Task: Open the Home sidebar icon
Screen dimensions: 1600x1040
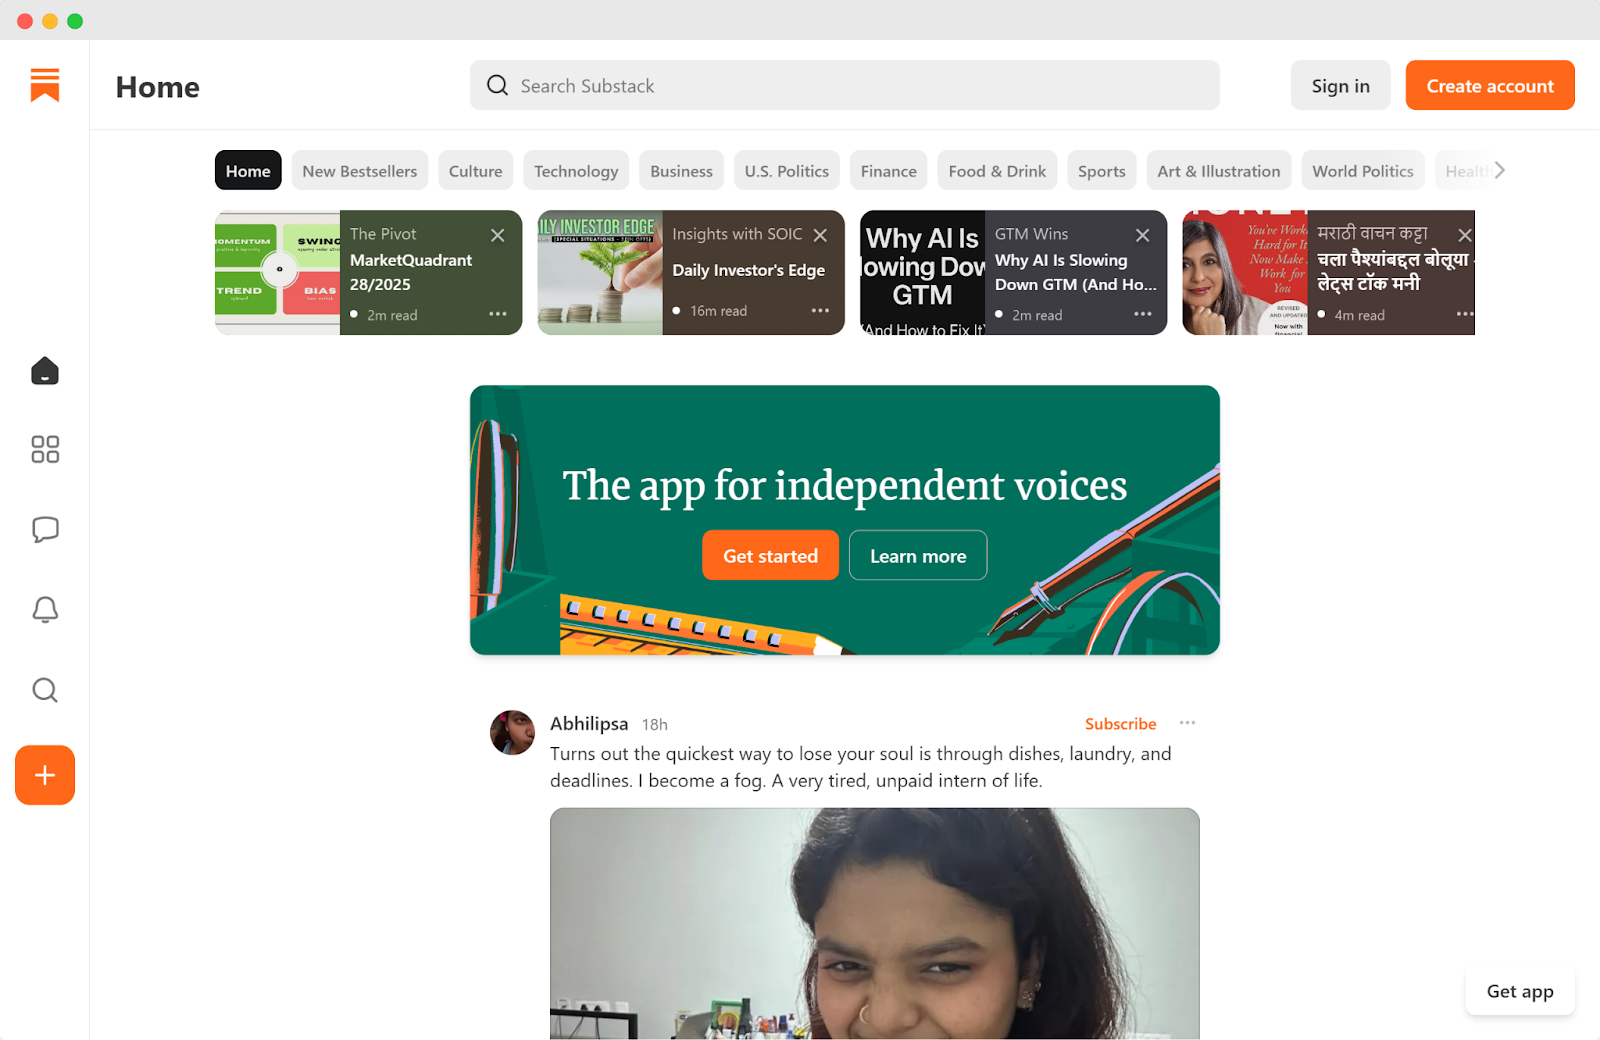Action: pos(45,371)
